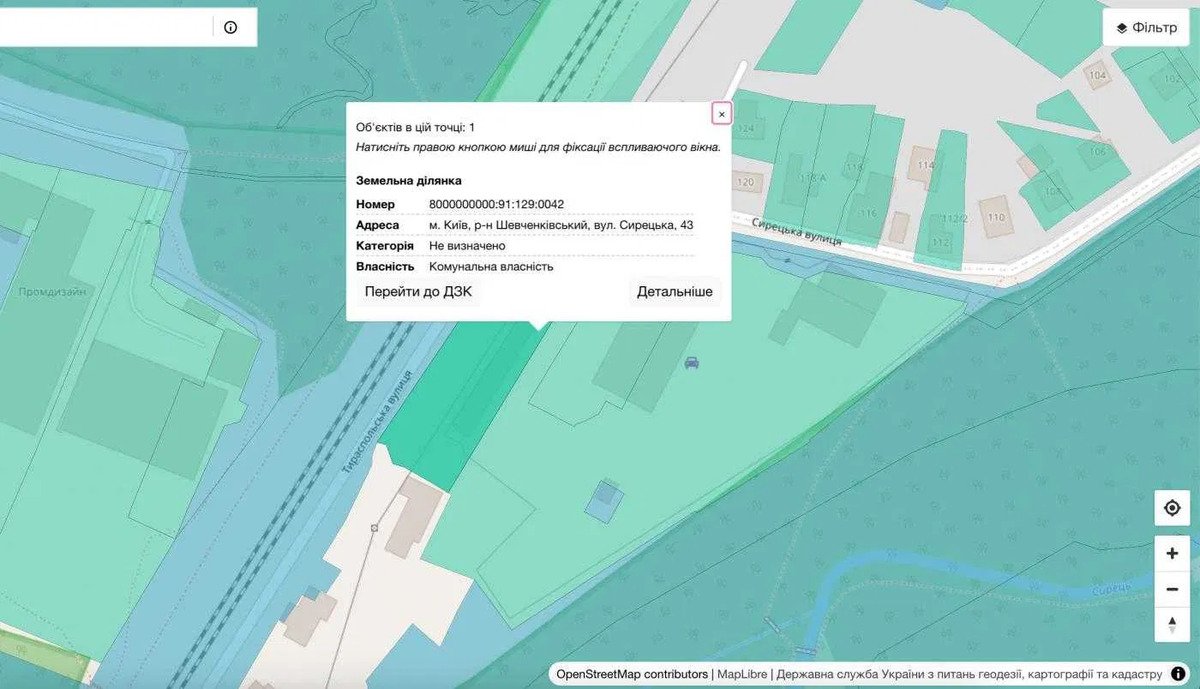This screenshot has height=689, width=1200.
Task: Click the car parking icon on map
Action: click(x=691, y=363)
